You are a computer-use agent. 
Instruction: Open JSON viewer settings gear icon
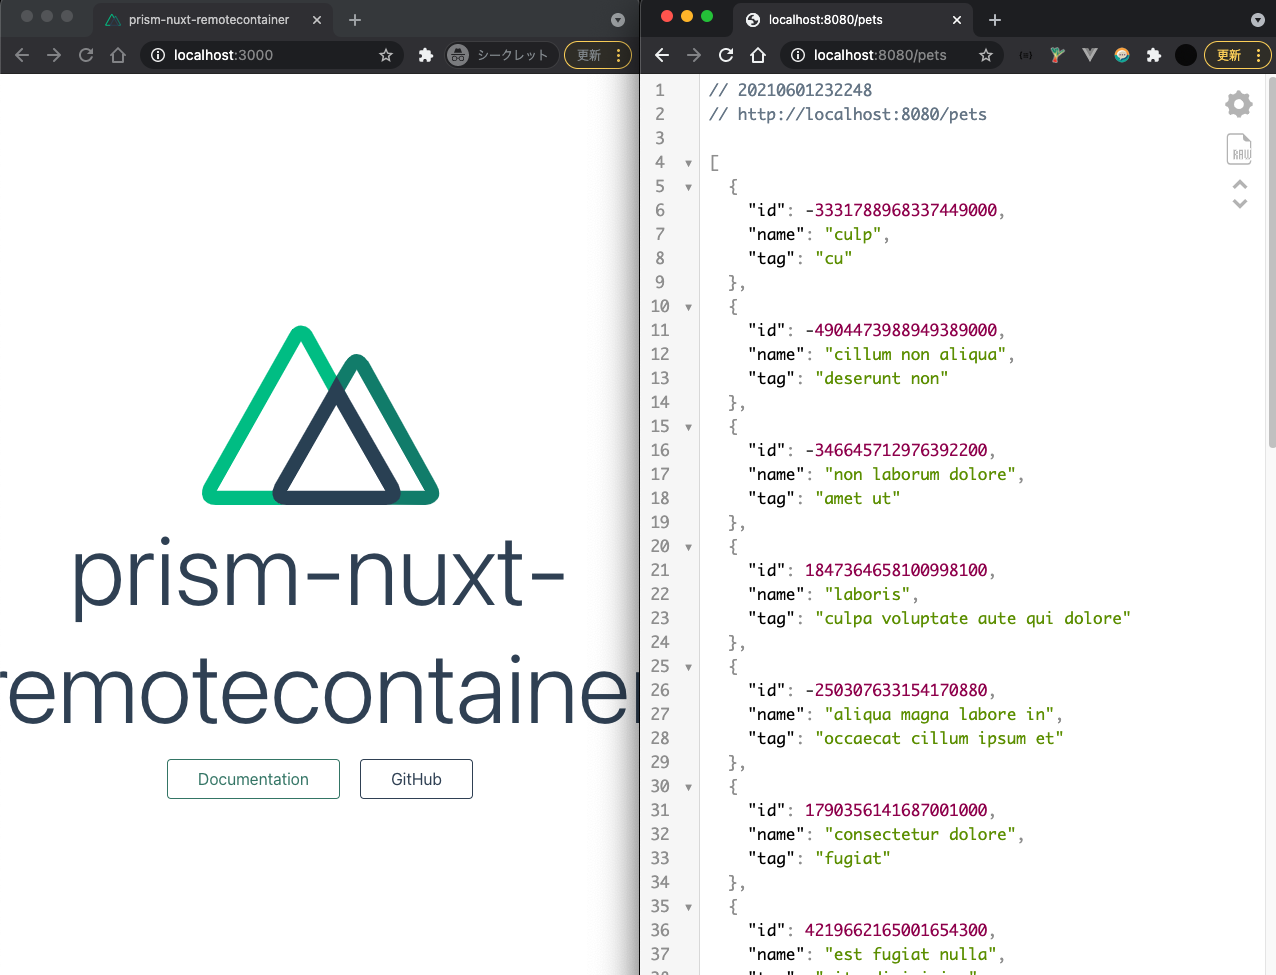click(x=1239, y=104)
